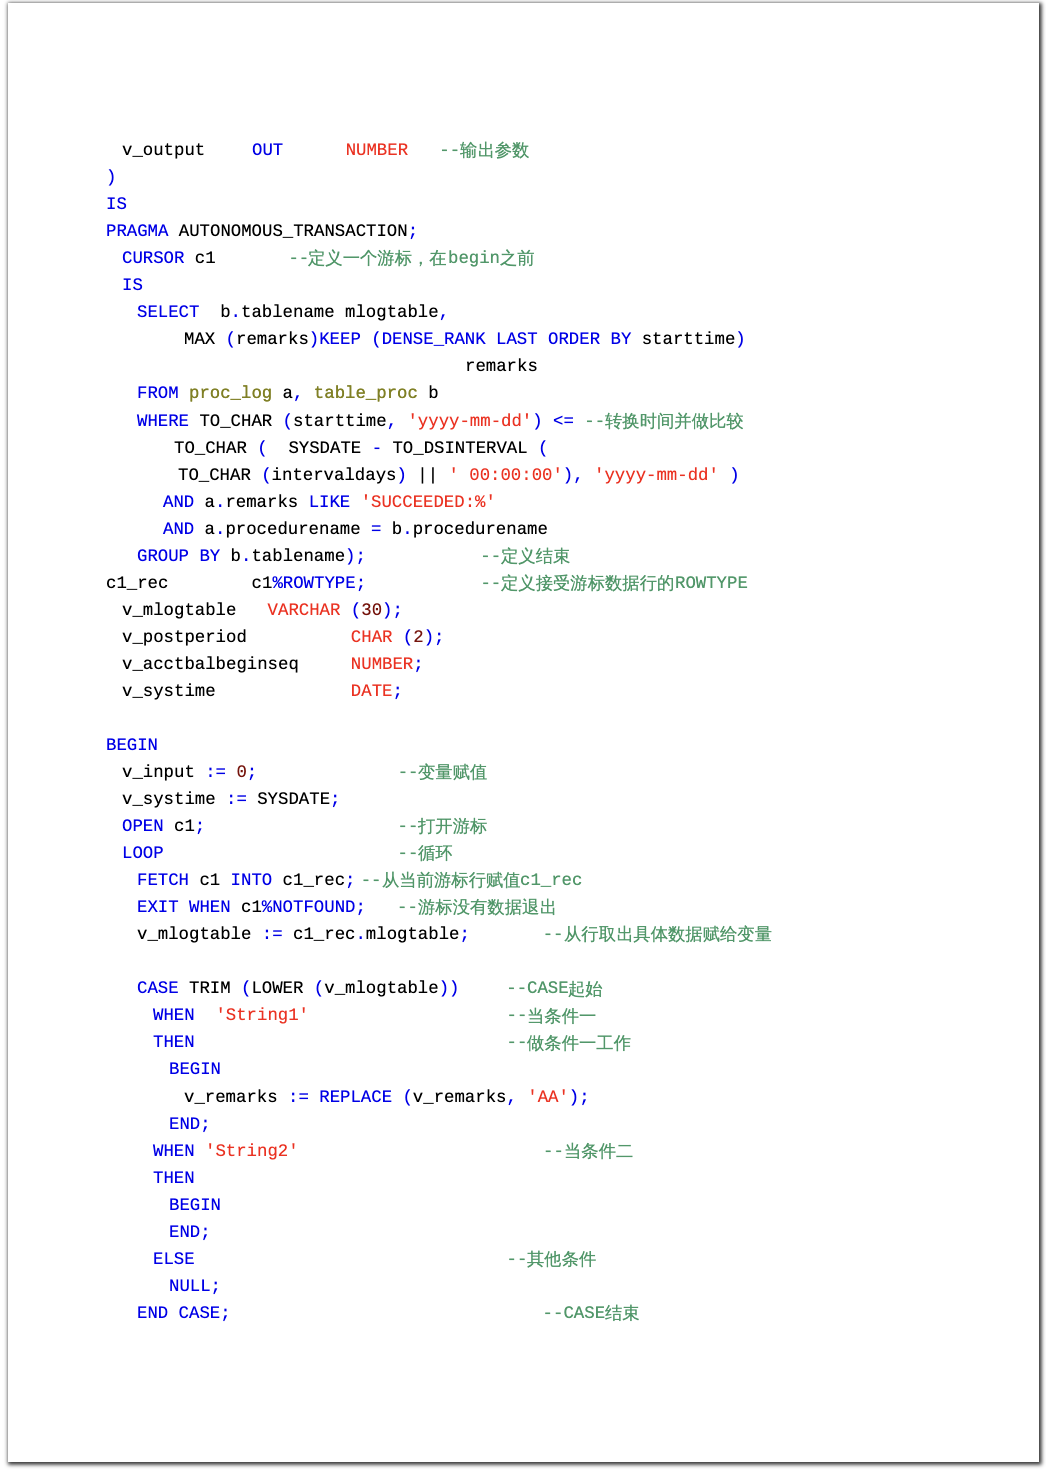Click c1_rec.mlogtable expression
The height and width of the screenshot is (1472, 1046).
(376, 934)
